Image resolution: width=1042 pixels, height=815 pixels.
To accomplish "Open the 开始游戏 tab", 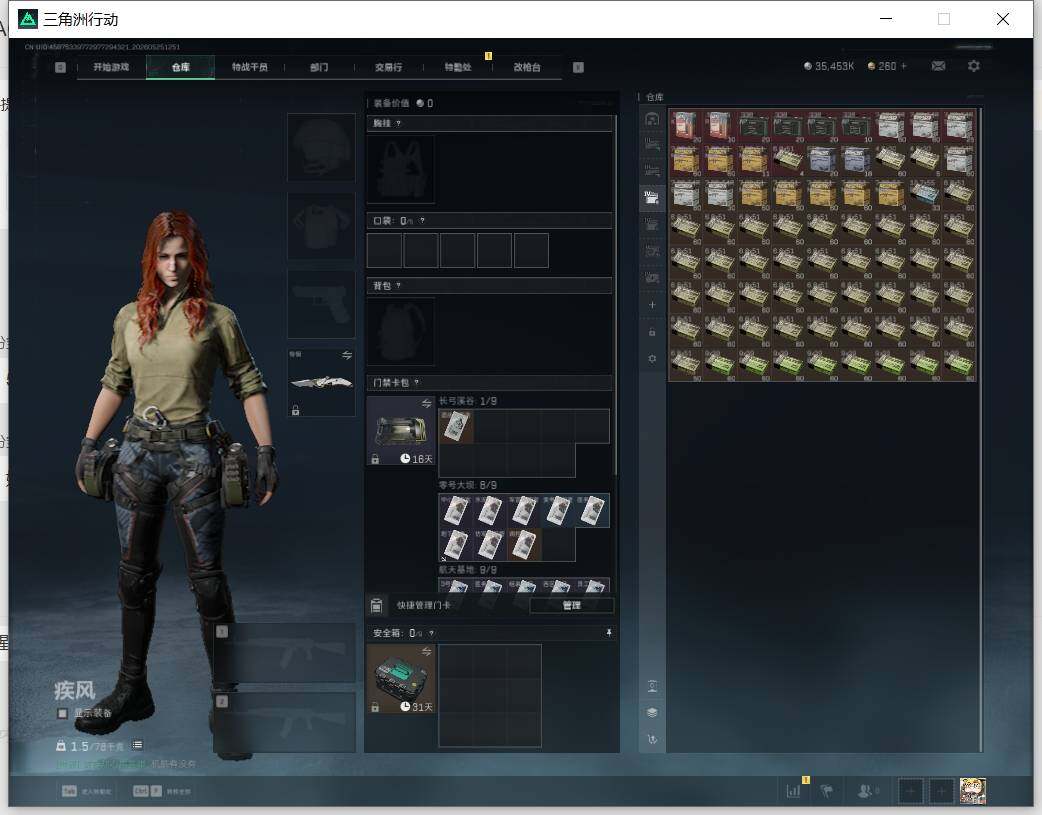I will coord(111,67).
